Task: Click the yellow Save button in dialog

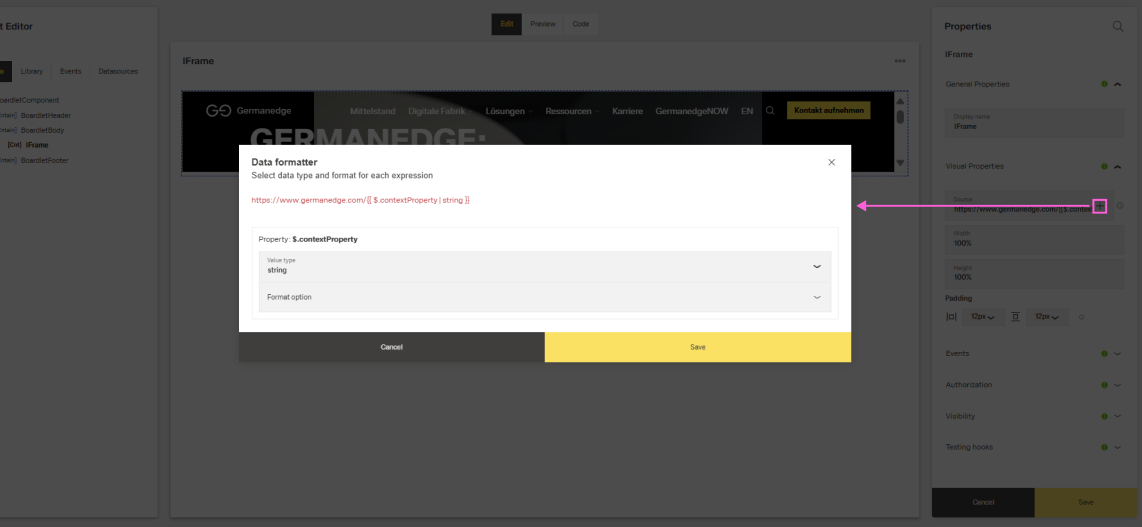Action: (x=698, y=347)
